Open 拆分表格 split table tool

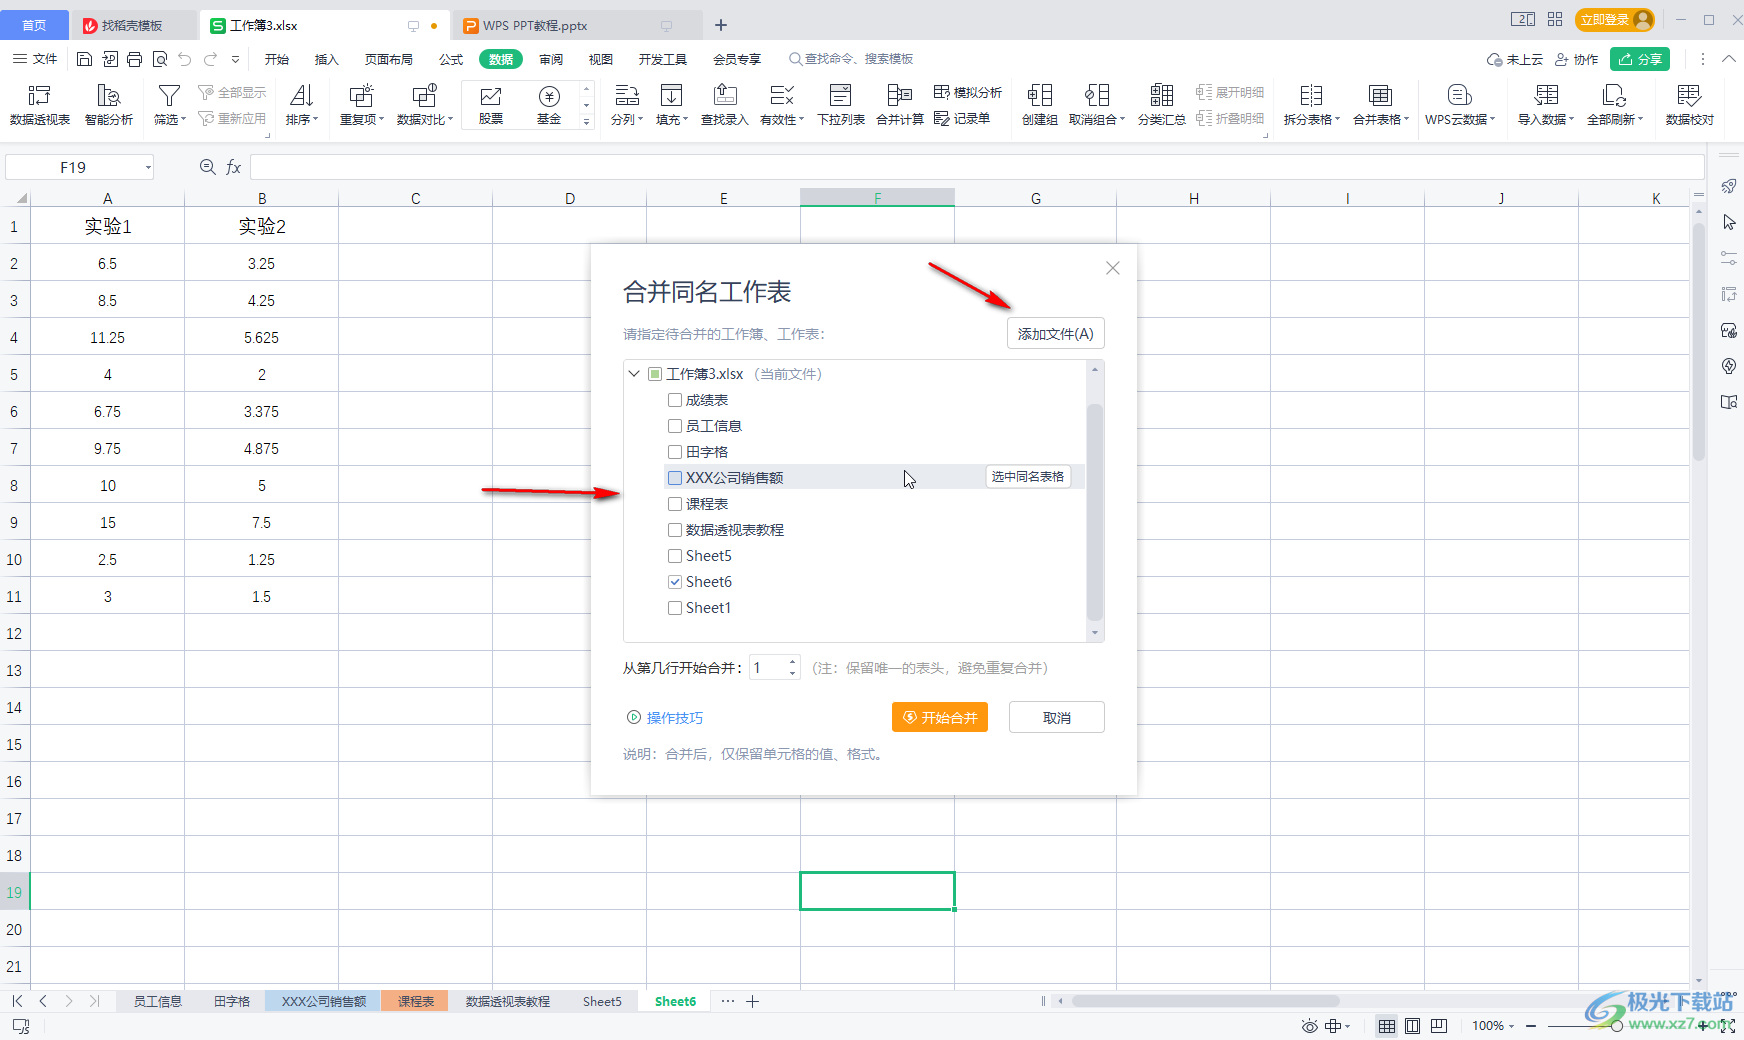click(x=1311, y=105)
